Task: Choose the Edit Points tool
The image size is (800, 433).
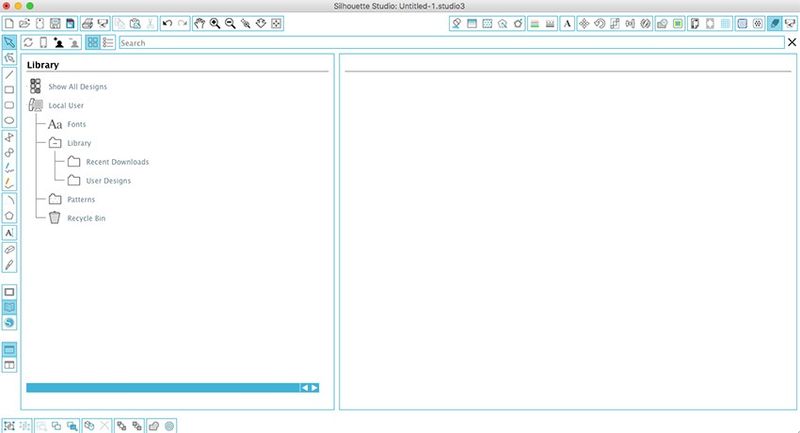Action: click(9, 58)
